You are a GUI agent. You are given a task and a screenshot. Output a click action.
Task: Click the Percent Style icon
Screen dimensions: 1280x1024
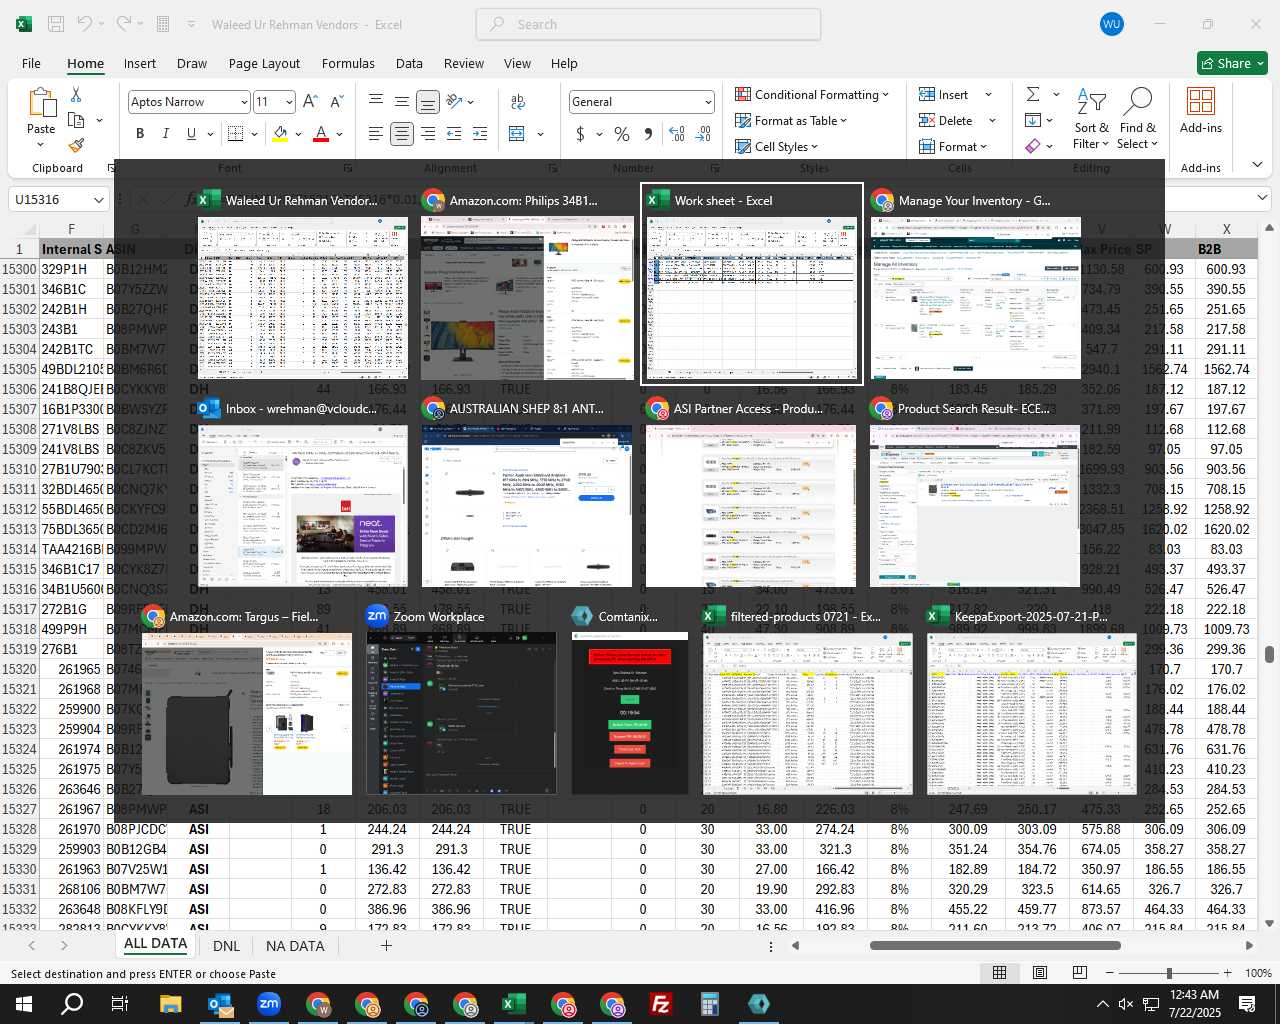coord(622,134)
